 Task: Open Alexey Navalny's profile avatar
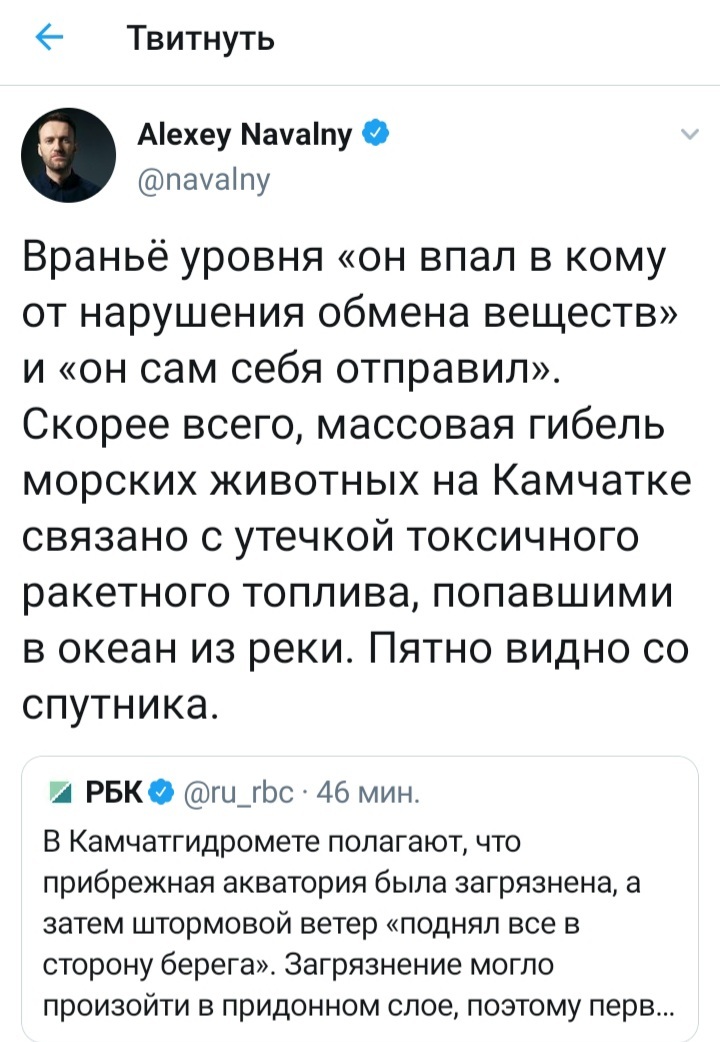pos(68,153)
